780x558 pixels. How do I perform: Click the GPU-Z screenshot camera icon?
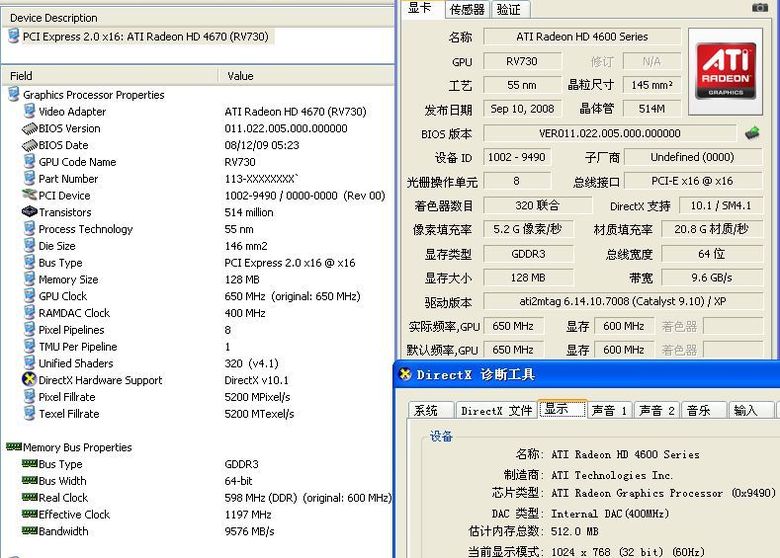(x=760, y=7)
